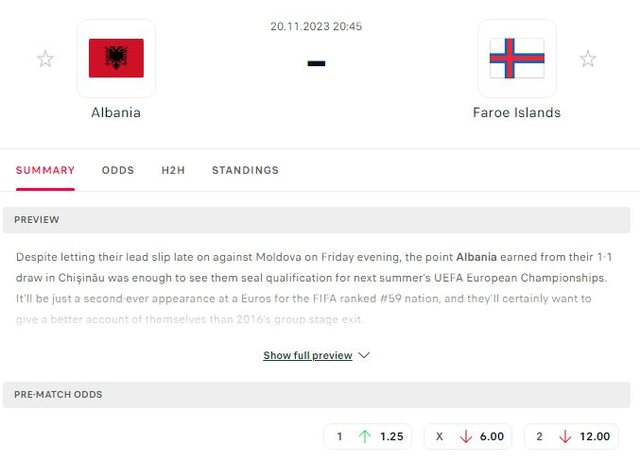Switch to the Summary tab
Screen dimensions: 640x462
pyautogui.click(x=45, y=170)
